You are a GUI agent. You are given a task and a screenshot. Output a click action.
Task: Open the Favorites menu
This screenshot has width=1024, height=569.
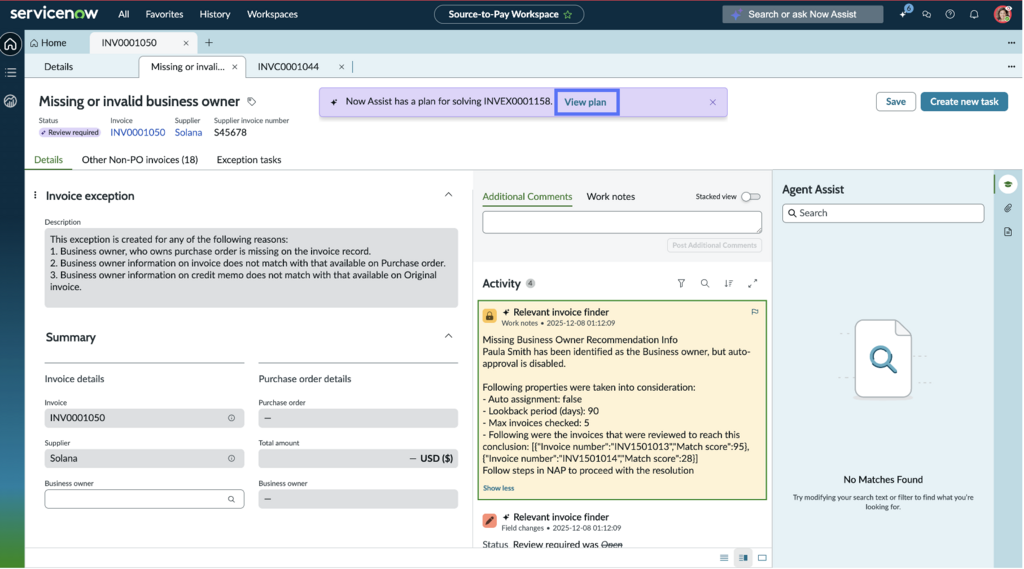click(x=164, y=14)
